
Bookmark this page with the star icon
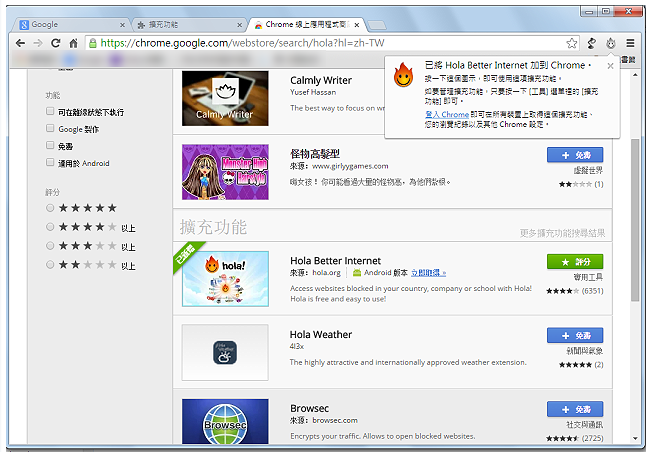click(571, 43)
